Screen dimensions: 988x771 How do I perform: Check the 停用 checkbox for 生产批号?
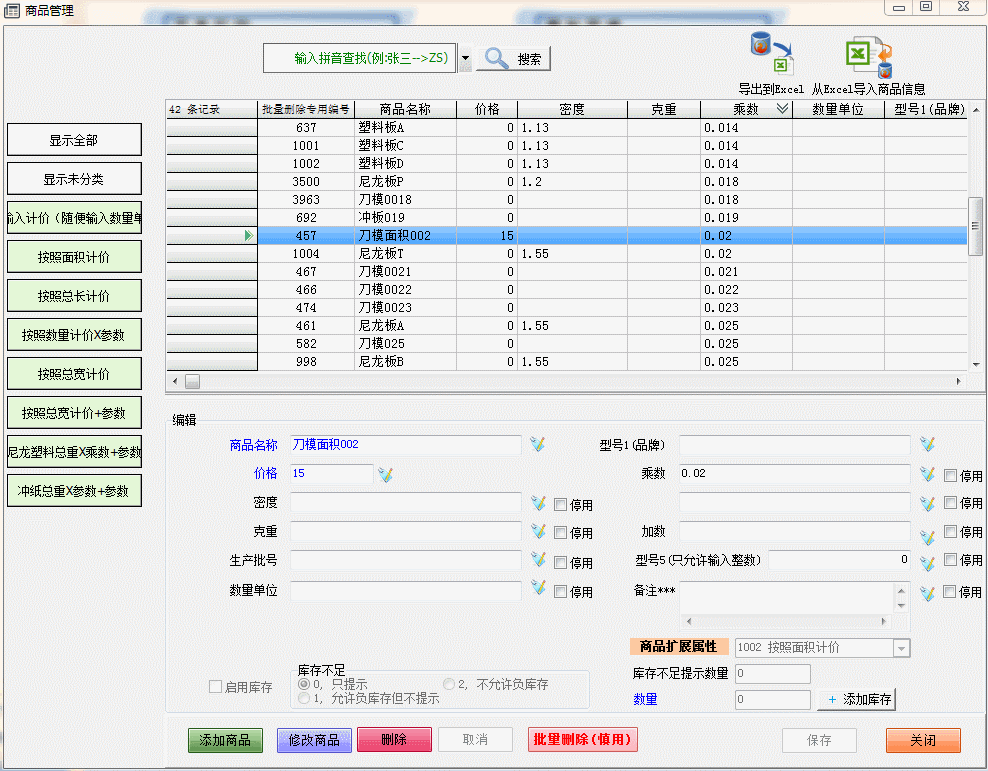click(561, 563)
